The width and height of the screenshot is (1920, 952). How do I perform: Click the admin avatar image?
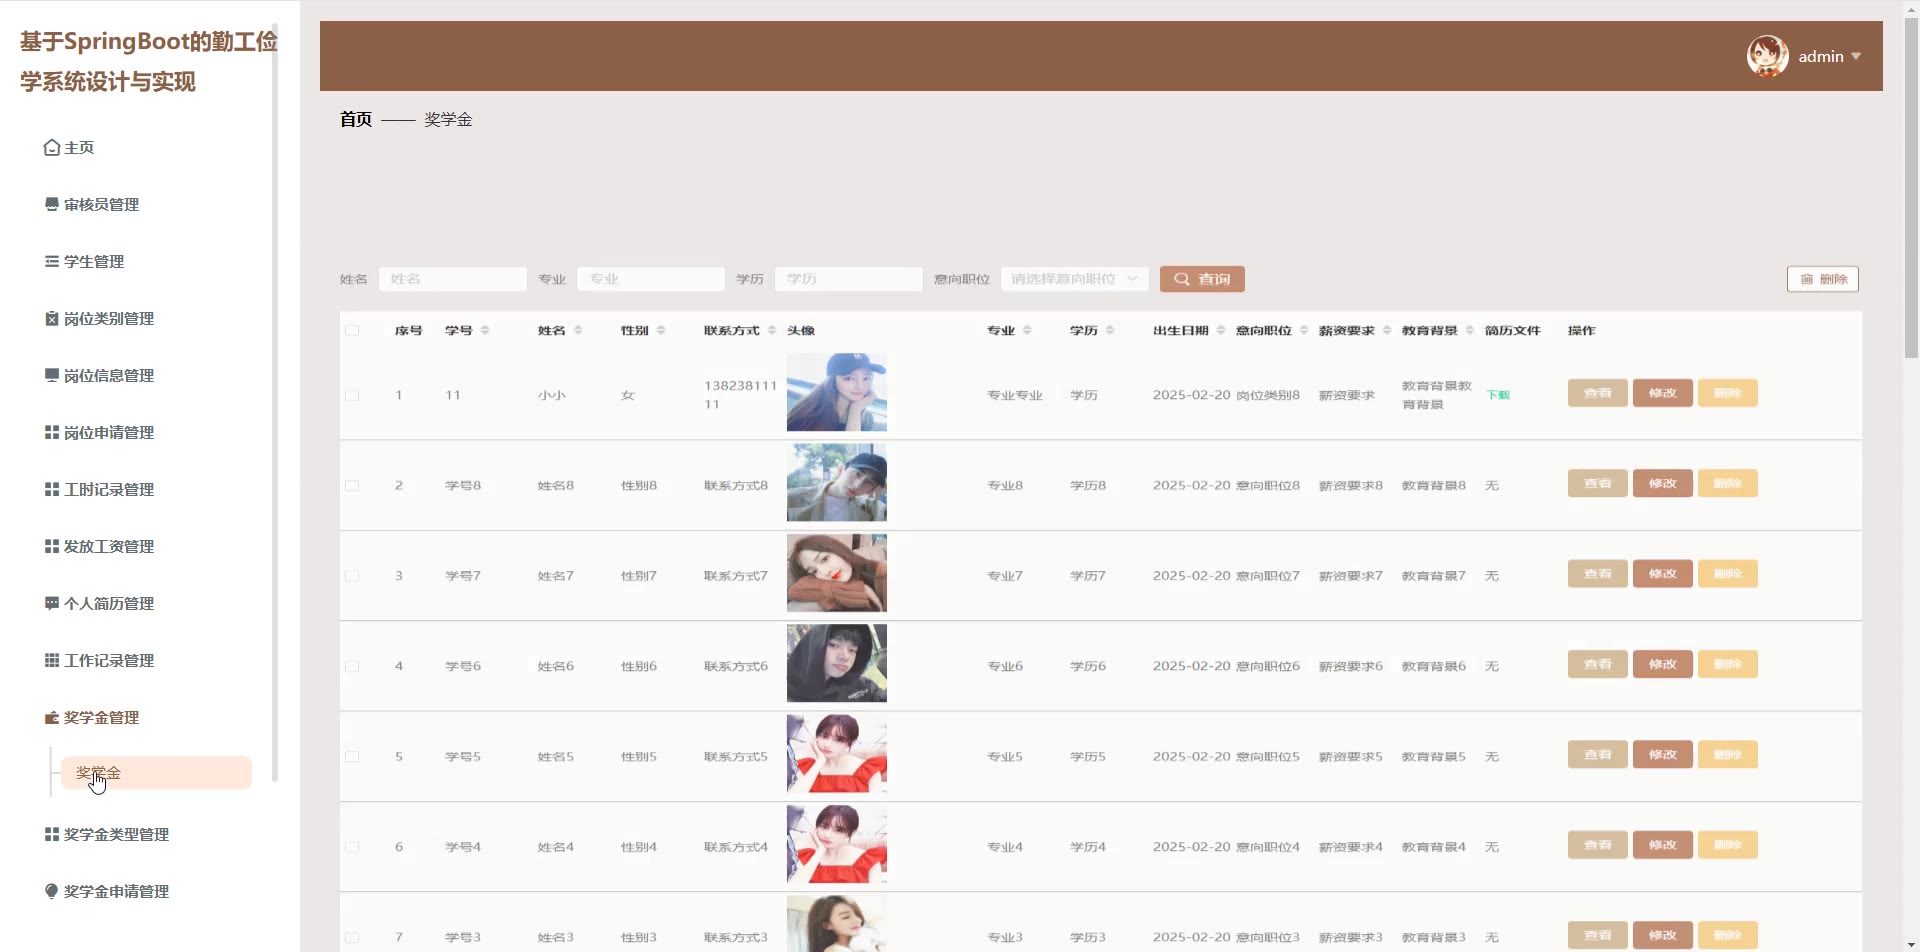pyautogui.click(x=1768, y=56)
